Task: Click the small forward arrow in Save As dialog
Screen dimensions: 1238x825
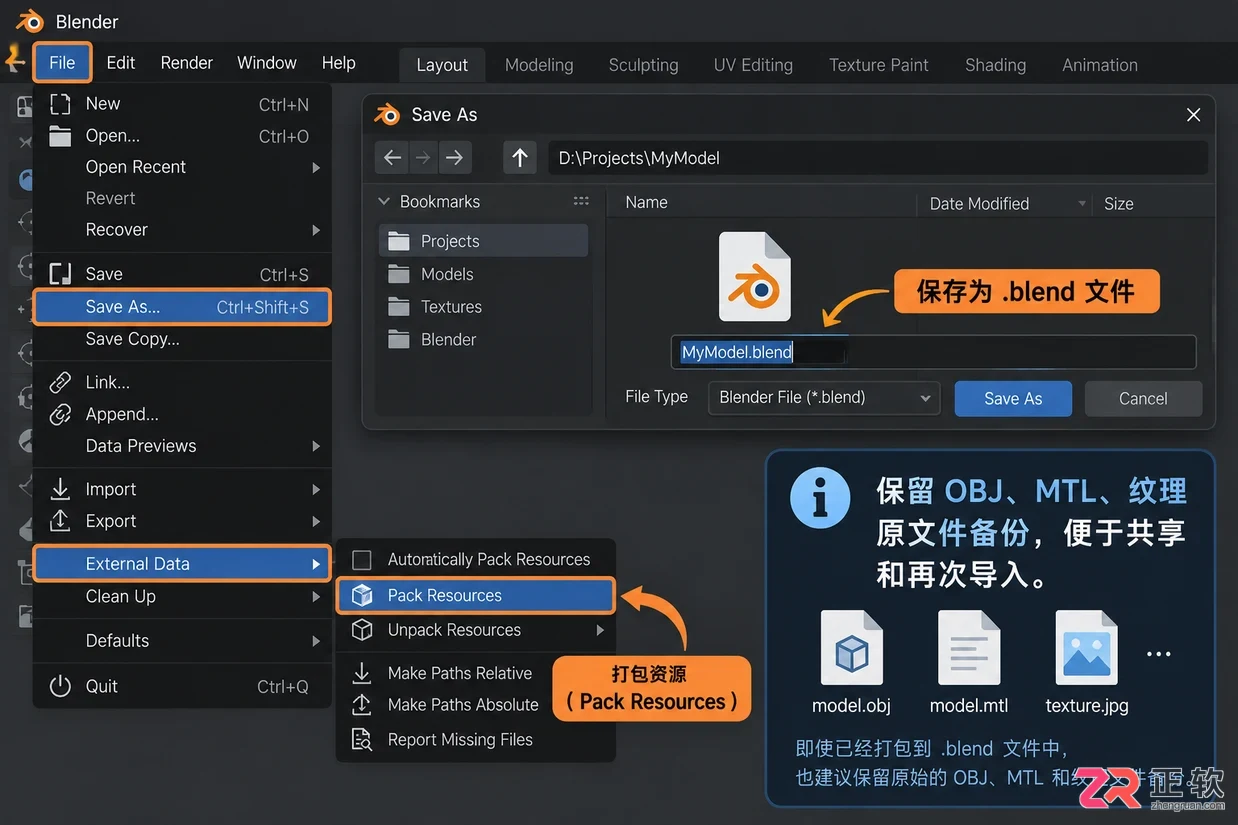Action: click(423, 157)
